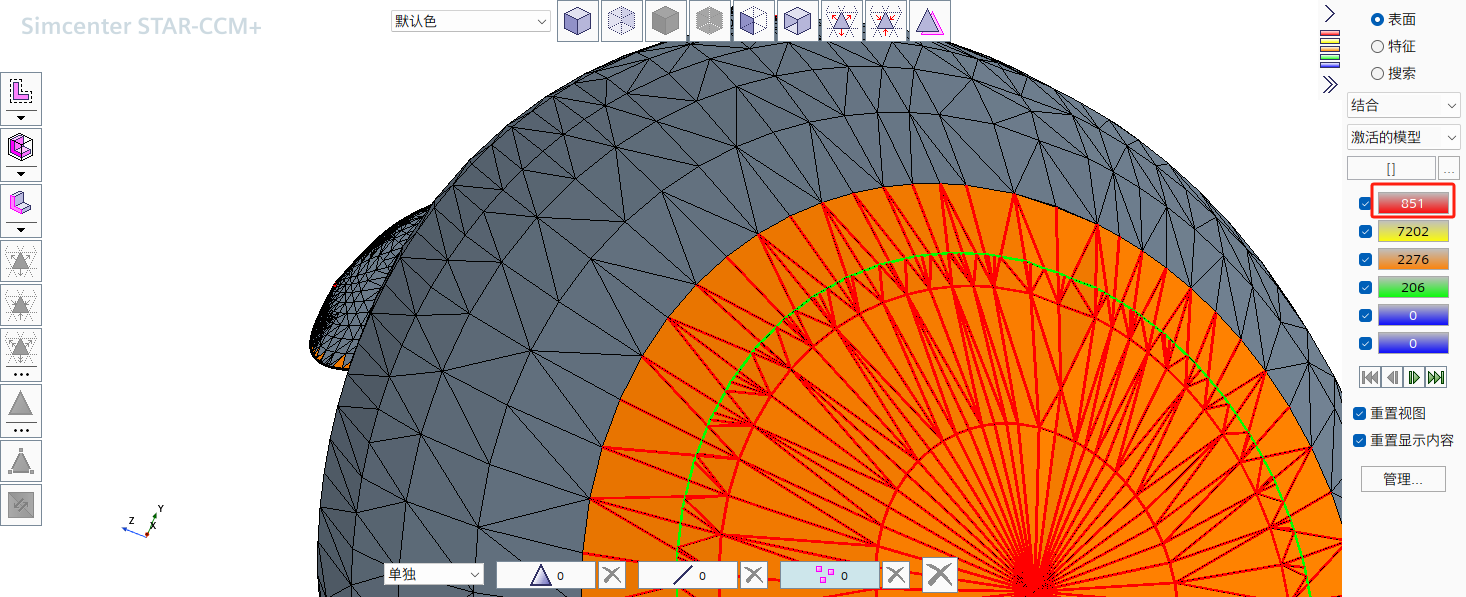Jump to last item navigation button
Image resolution: width=1466 pixels, height=597 pixels.
1436,378
